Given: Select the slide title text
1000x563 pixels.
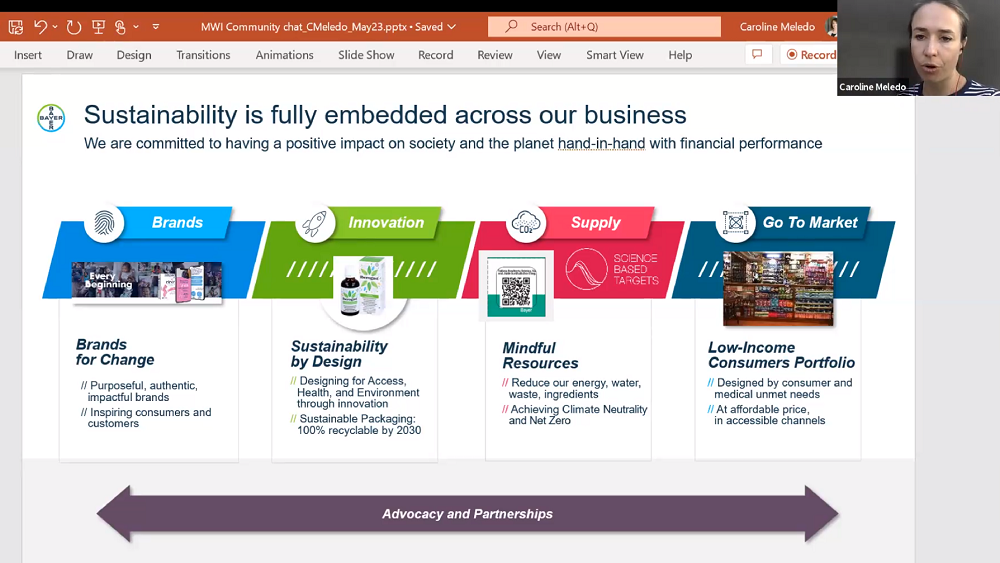Looking at the screenshot, I should click(385, 115).
